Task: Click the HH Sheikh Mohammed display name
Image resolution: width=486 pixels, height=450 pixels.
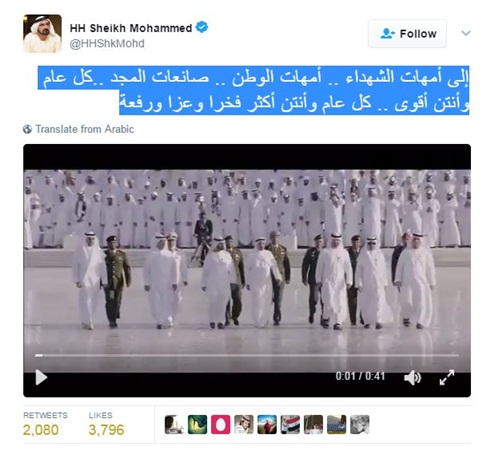Action: click(131, 28)
